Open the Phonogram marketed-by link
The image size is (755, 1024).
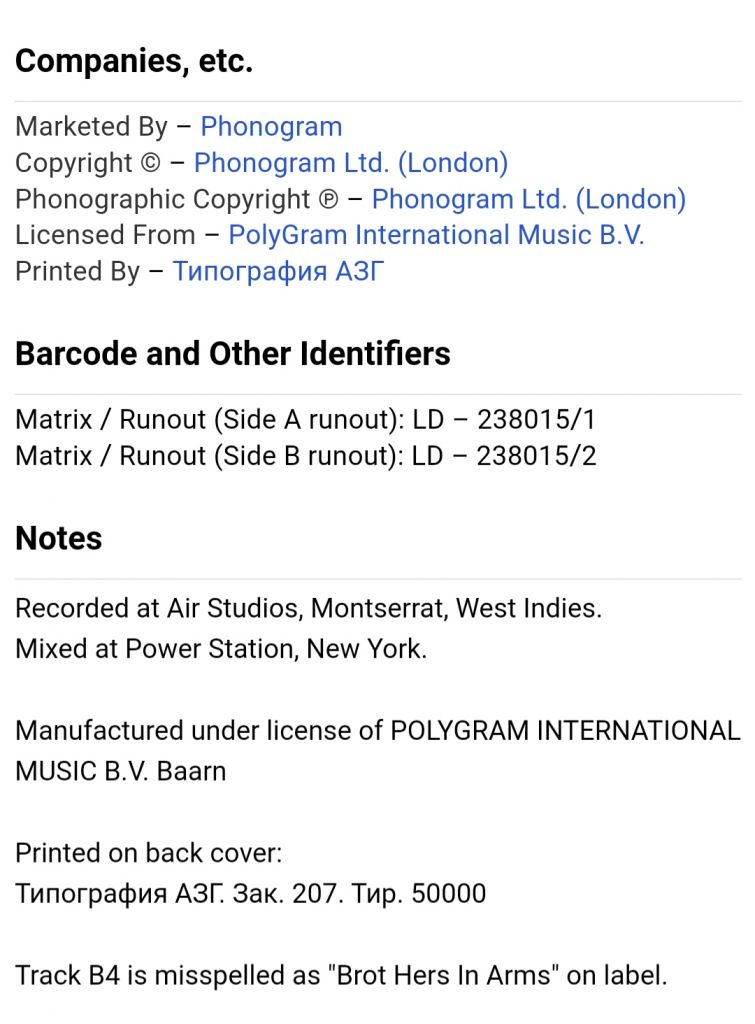click(271, 127)
